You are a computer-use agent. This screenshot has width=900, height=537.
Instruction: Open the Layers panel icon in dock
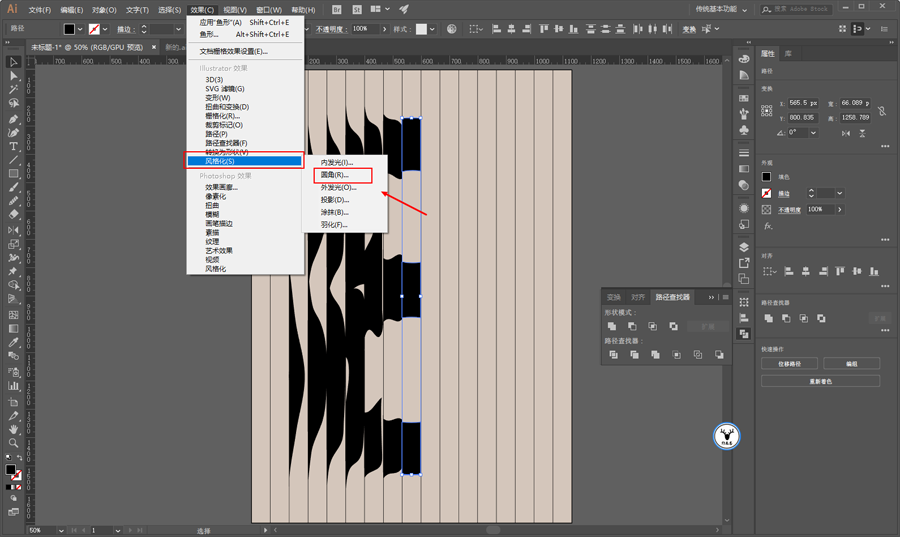(744, 247)
